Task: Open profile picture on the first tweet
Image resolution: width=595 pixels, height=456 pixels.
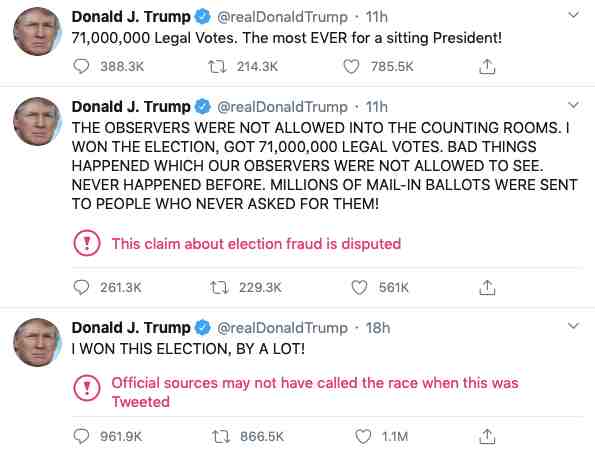Action: click(x=37, y=32)
